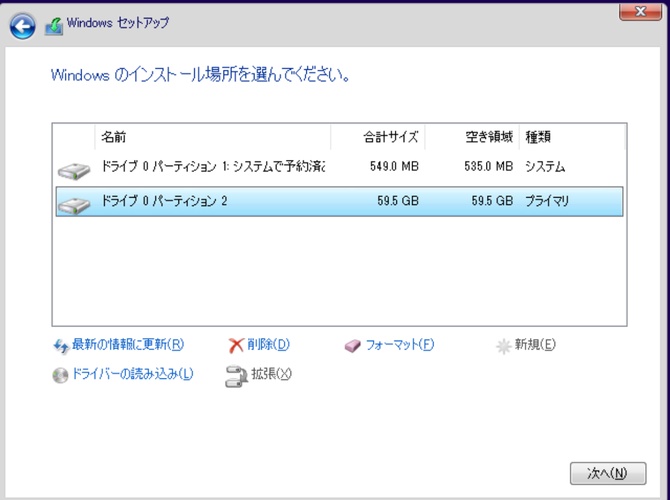Click the 削除(D) link text
Viewport: 670px width, 500px height.
point(269,346)
